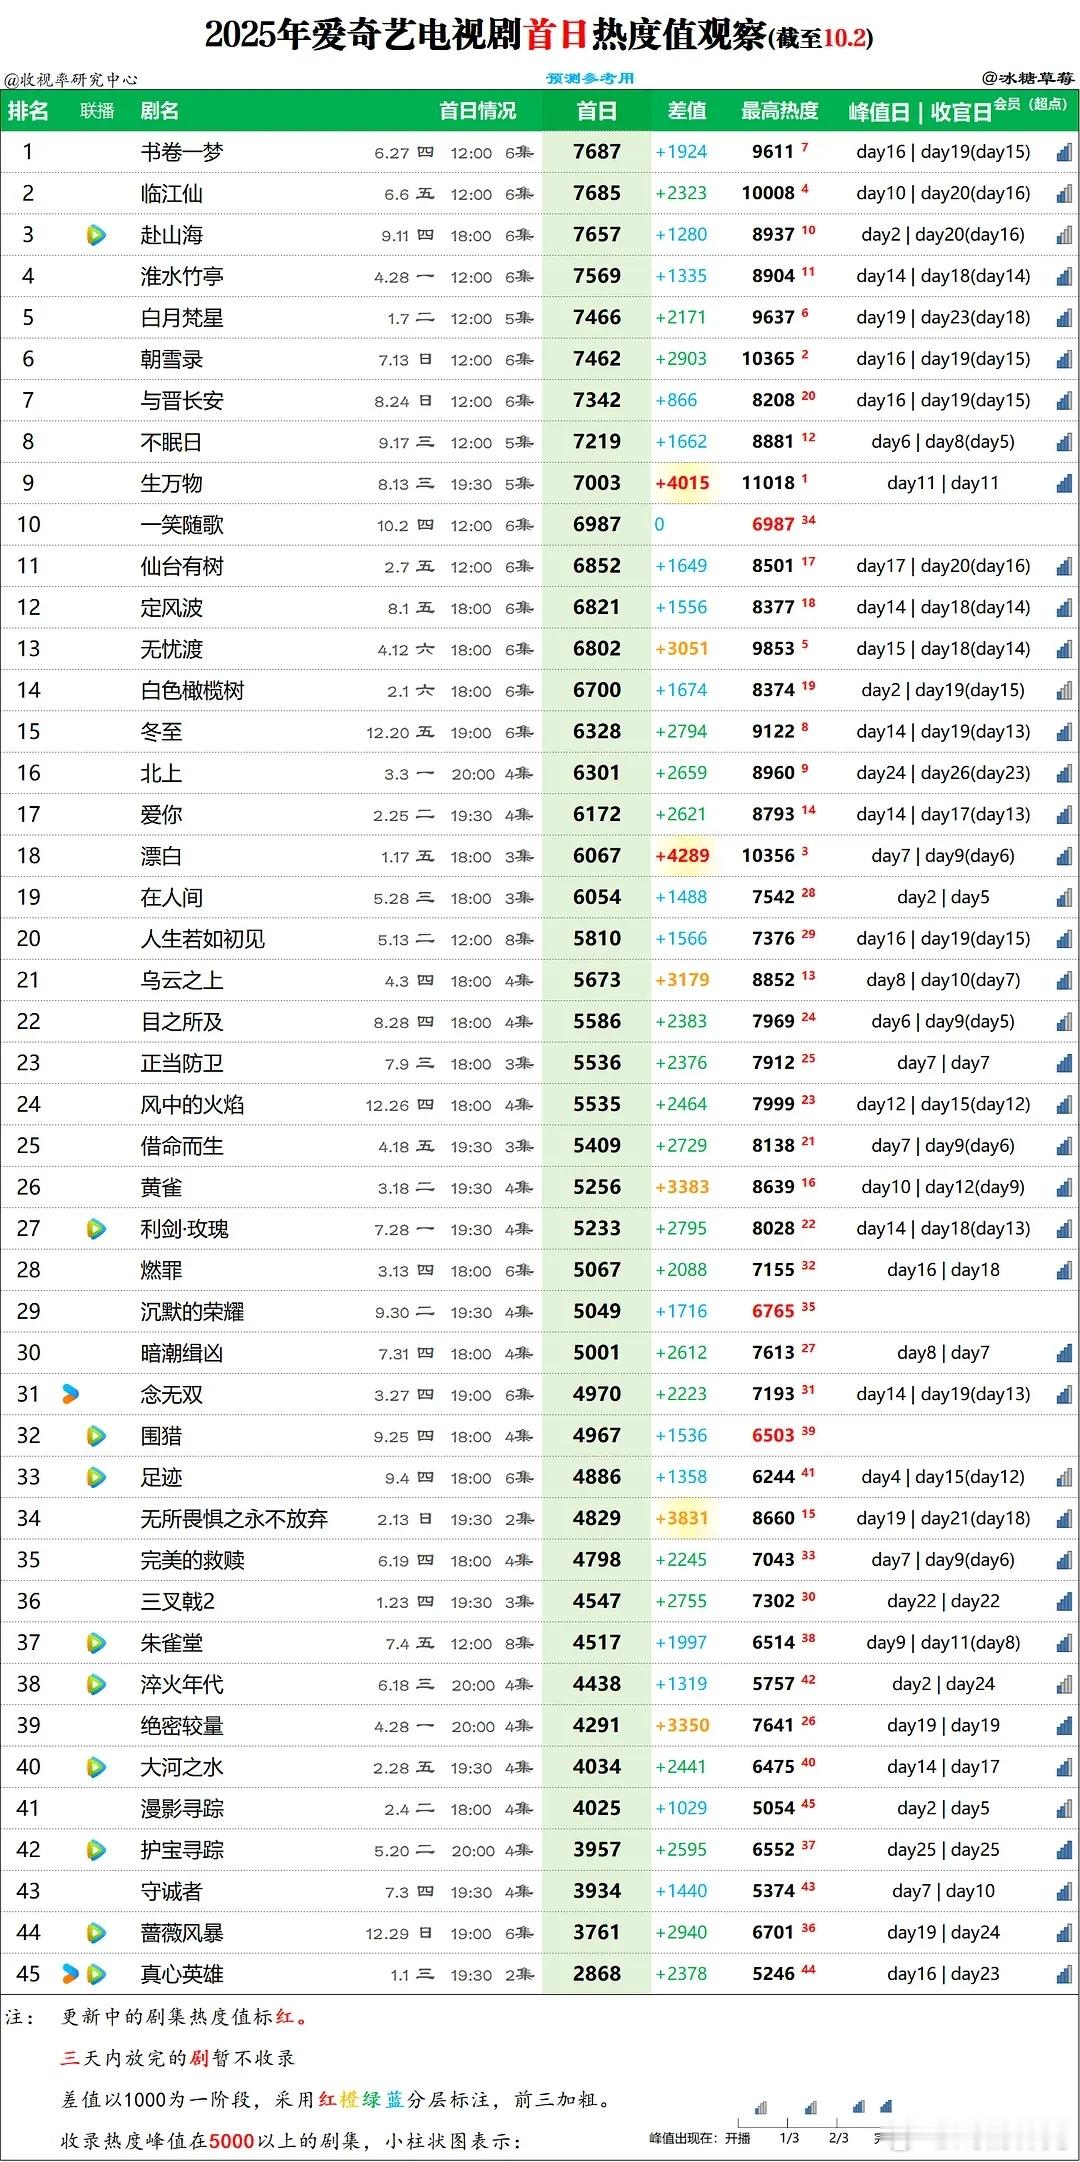1080x2162 pixels.
Task: Click the red peak heat value 6503
Action: point(773,1436)
